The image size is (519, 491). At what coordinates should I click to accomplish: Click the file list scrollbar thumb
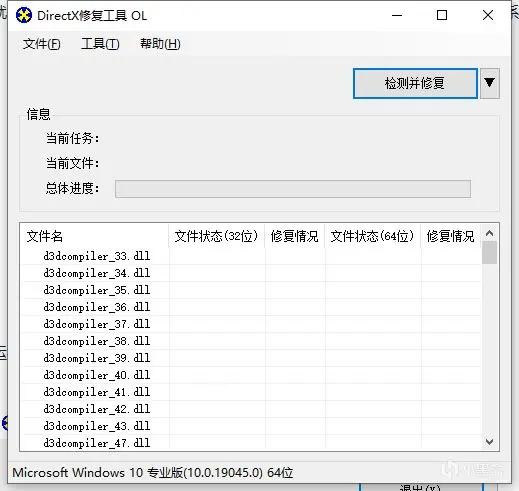pos(489,253)
